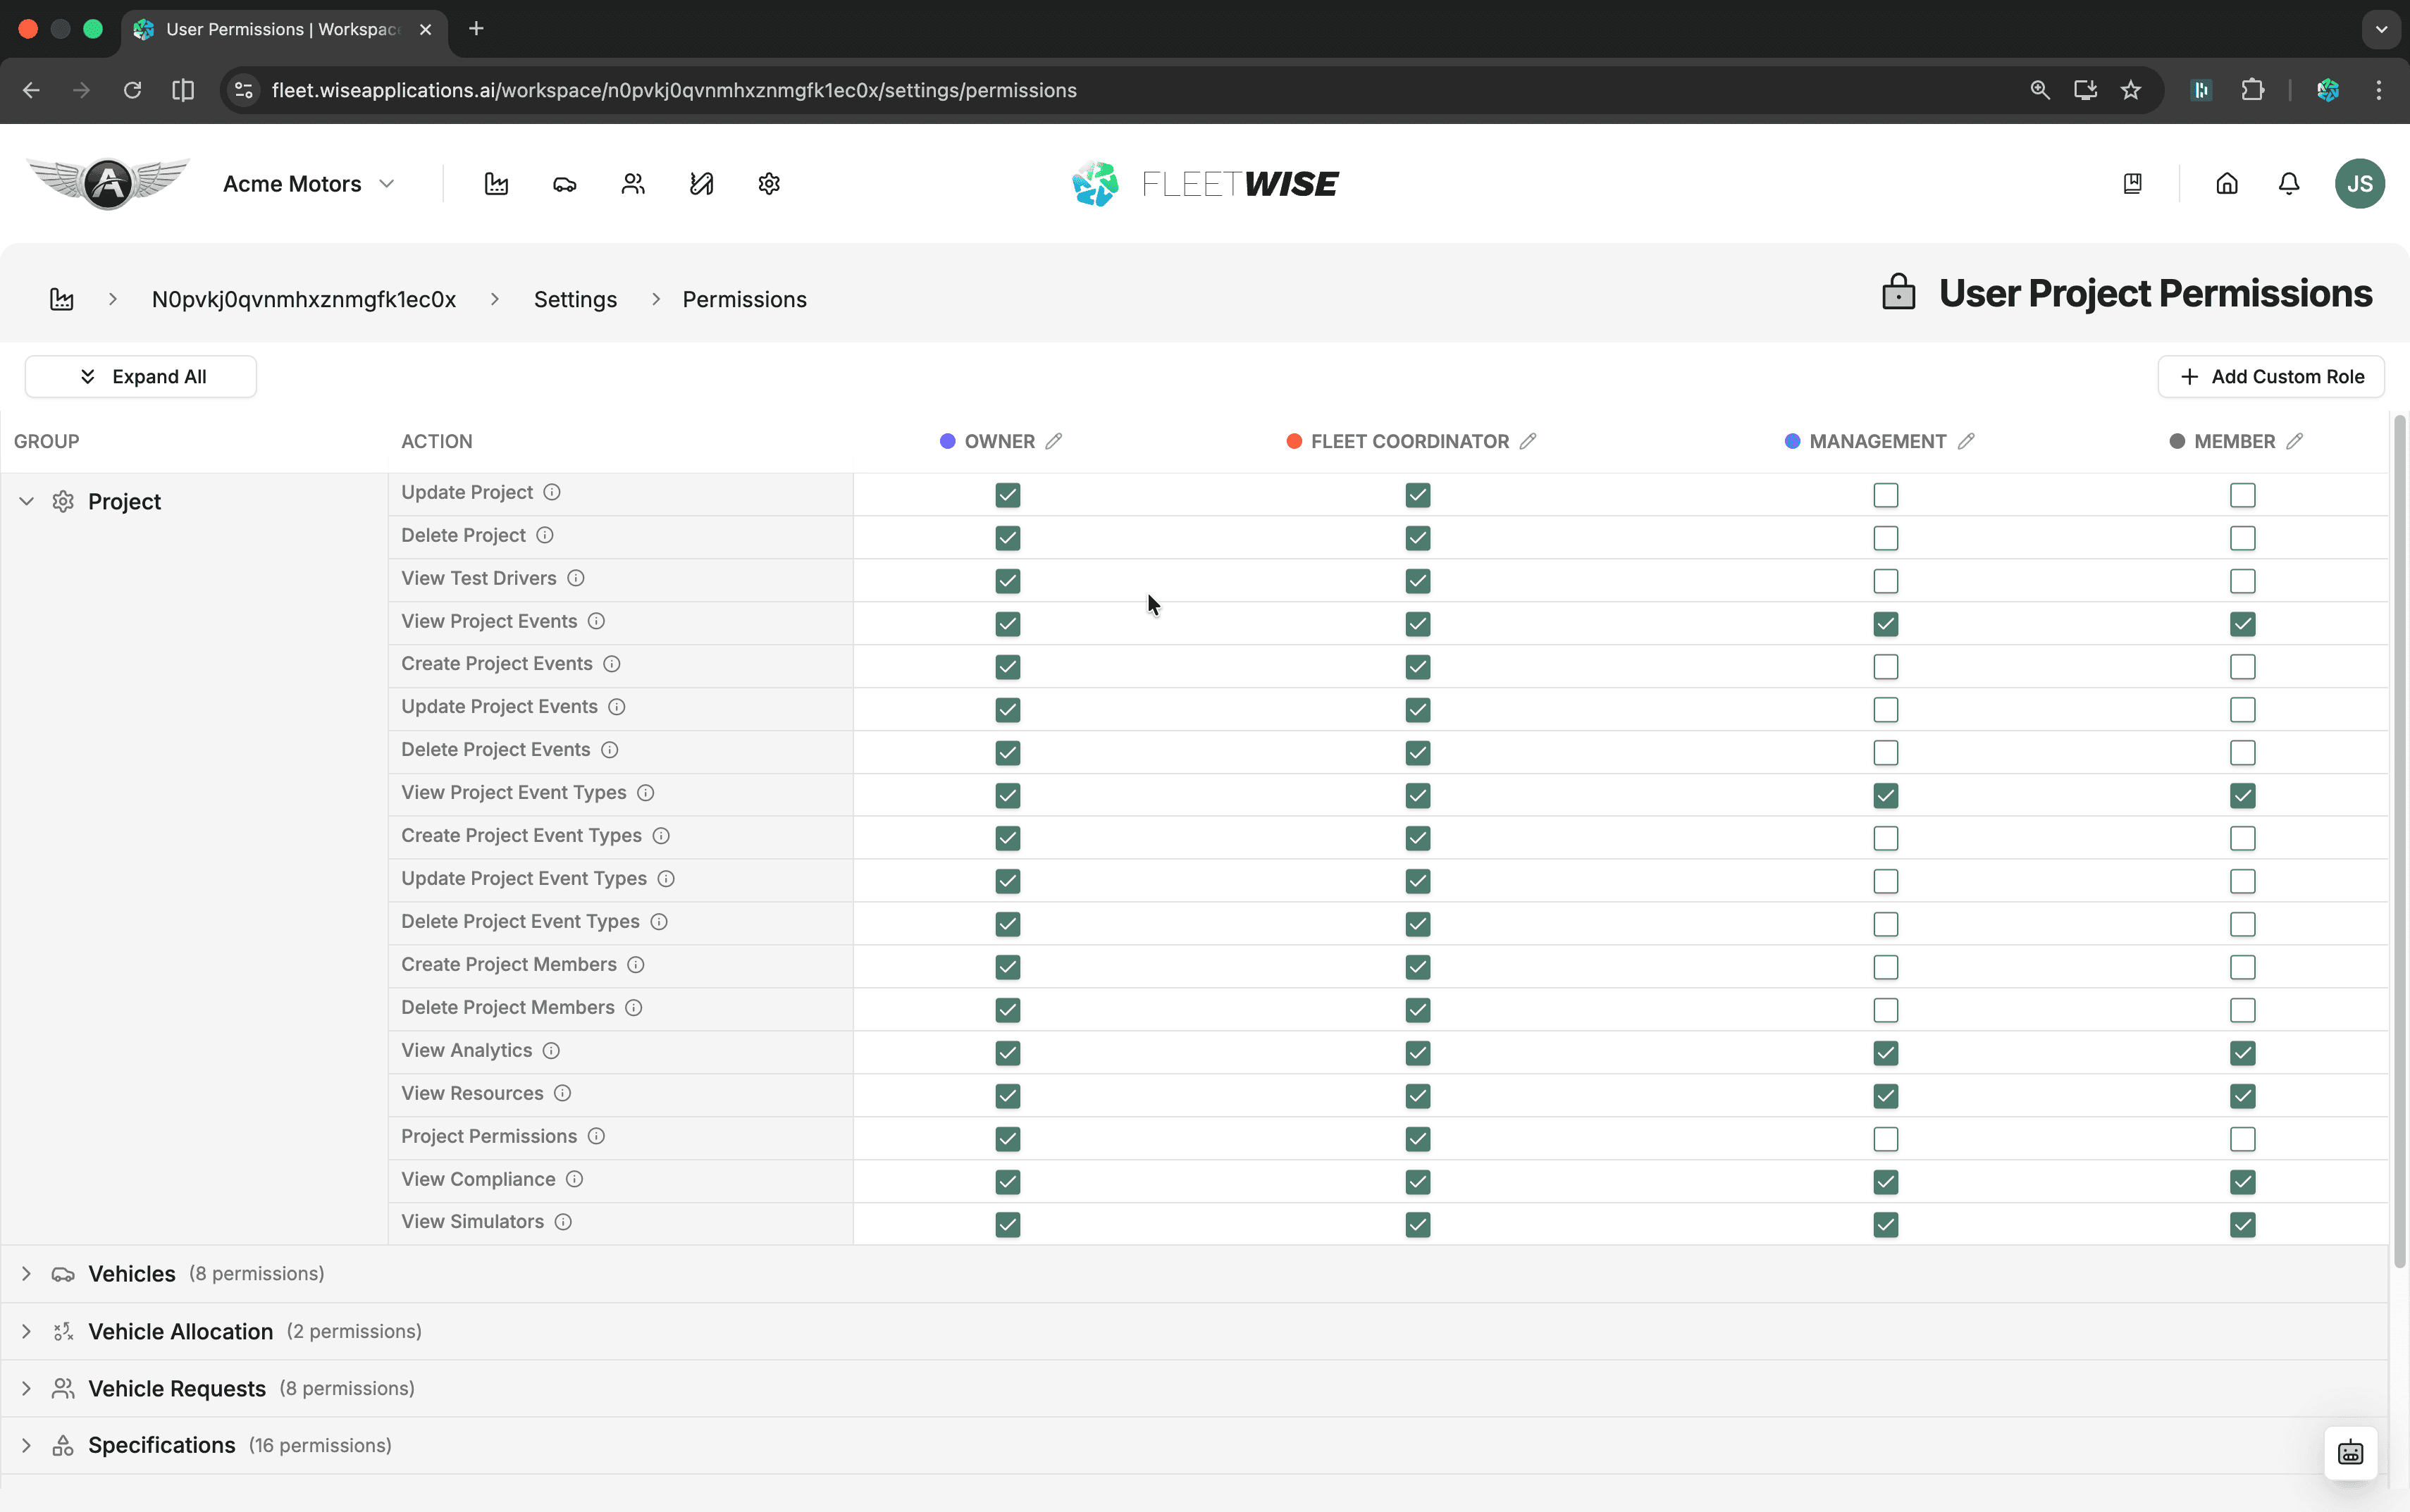Screen dimensions: 2410x1512
Task: Uncheck View Simulators for Owner
Action: [x=1007, y=1225]
